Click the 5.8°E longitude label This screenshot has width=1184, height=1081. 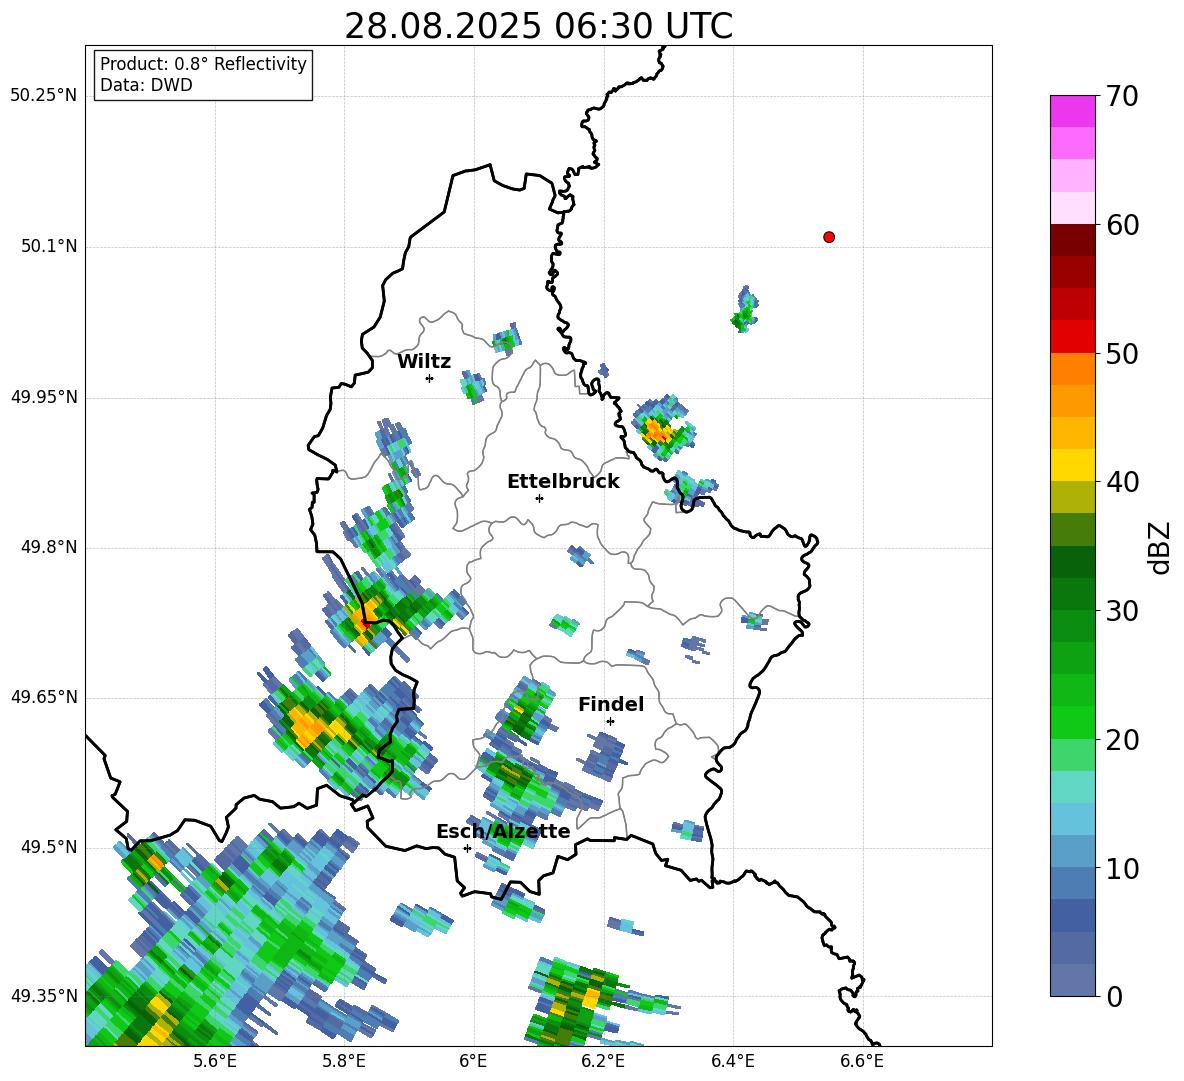click(x=344, y=1061)
